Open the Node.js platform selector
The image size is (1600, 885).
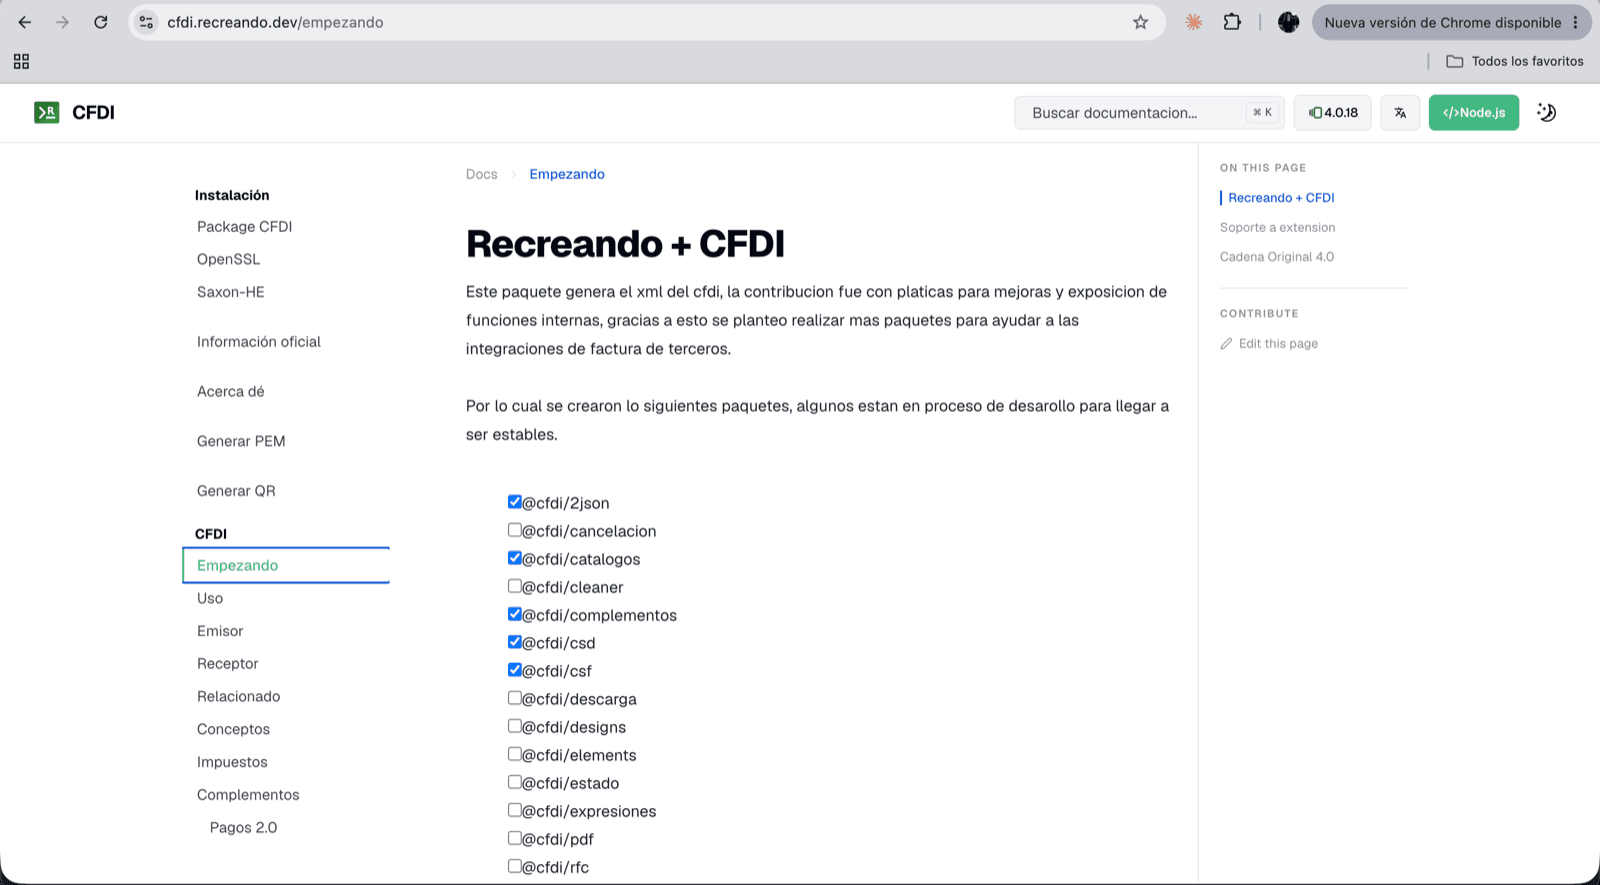1473,112
